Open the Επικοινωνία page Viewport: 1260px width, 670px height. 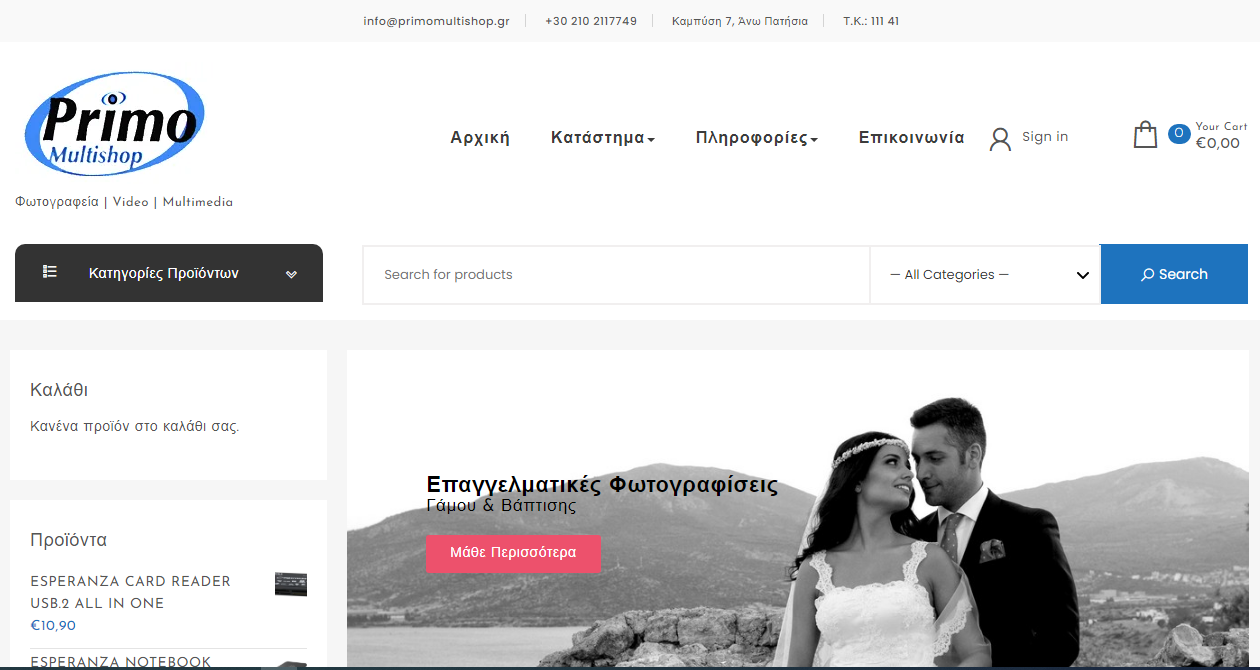click(911, 138)
